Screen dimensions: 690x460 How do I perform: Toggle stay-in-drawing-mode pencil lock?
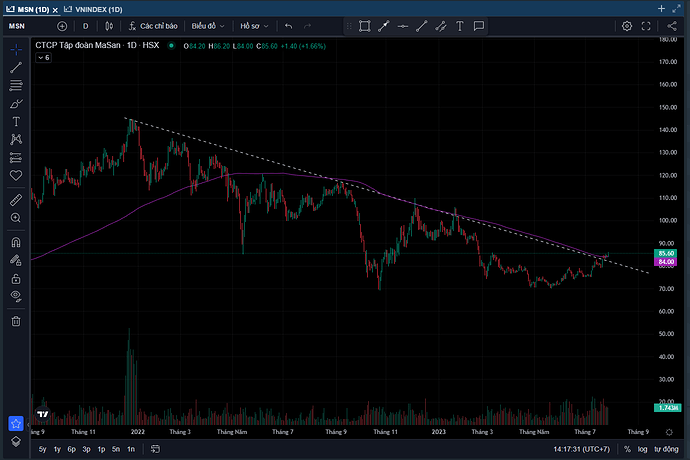coord(16,261)
